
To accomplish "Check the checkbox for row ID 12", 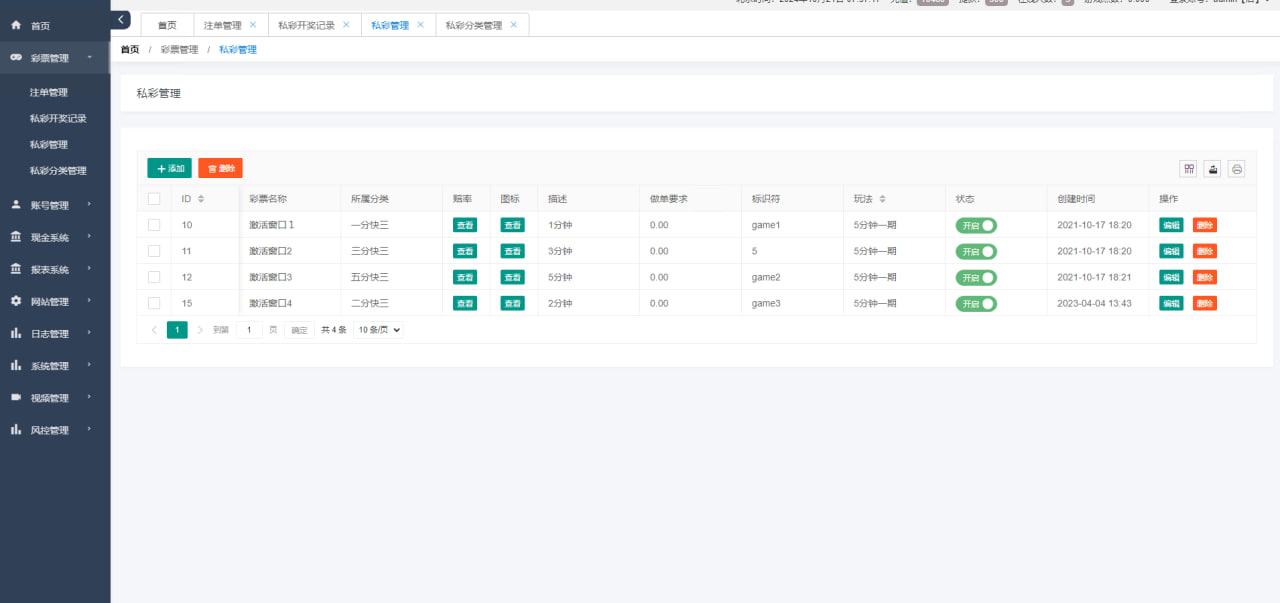I will (154, 277).
